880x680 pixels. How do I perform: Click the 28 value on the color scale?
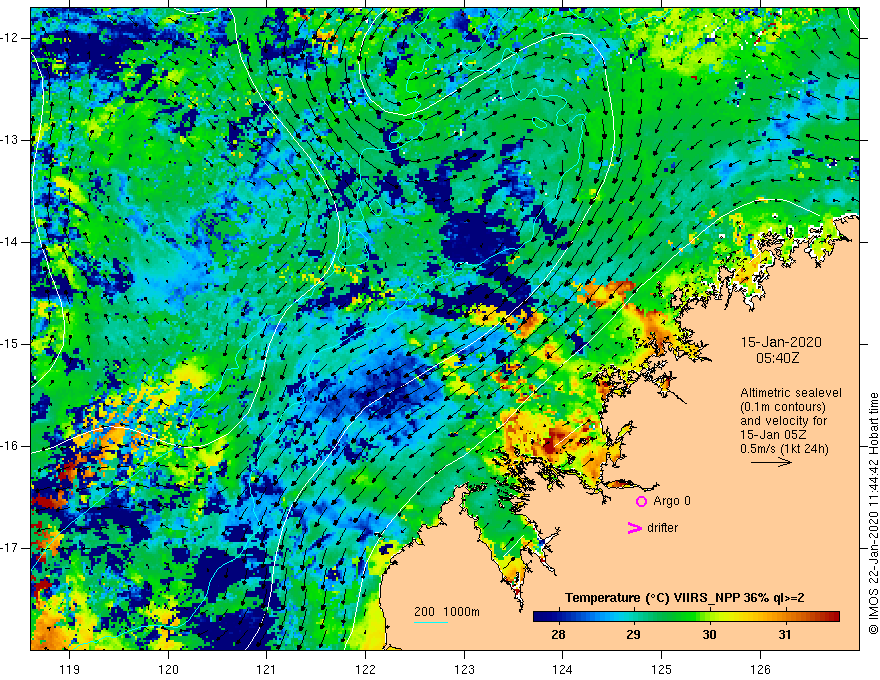point(558,635)
